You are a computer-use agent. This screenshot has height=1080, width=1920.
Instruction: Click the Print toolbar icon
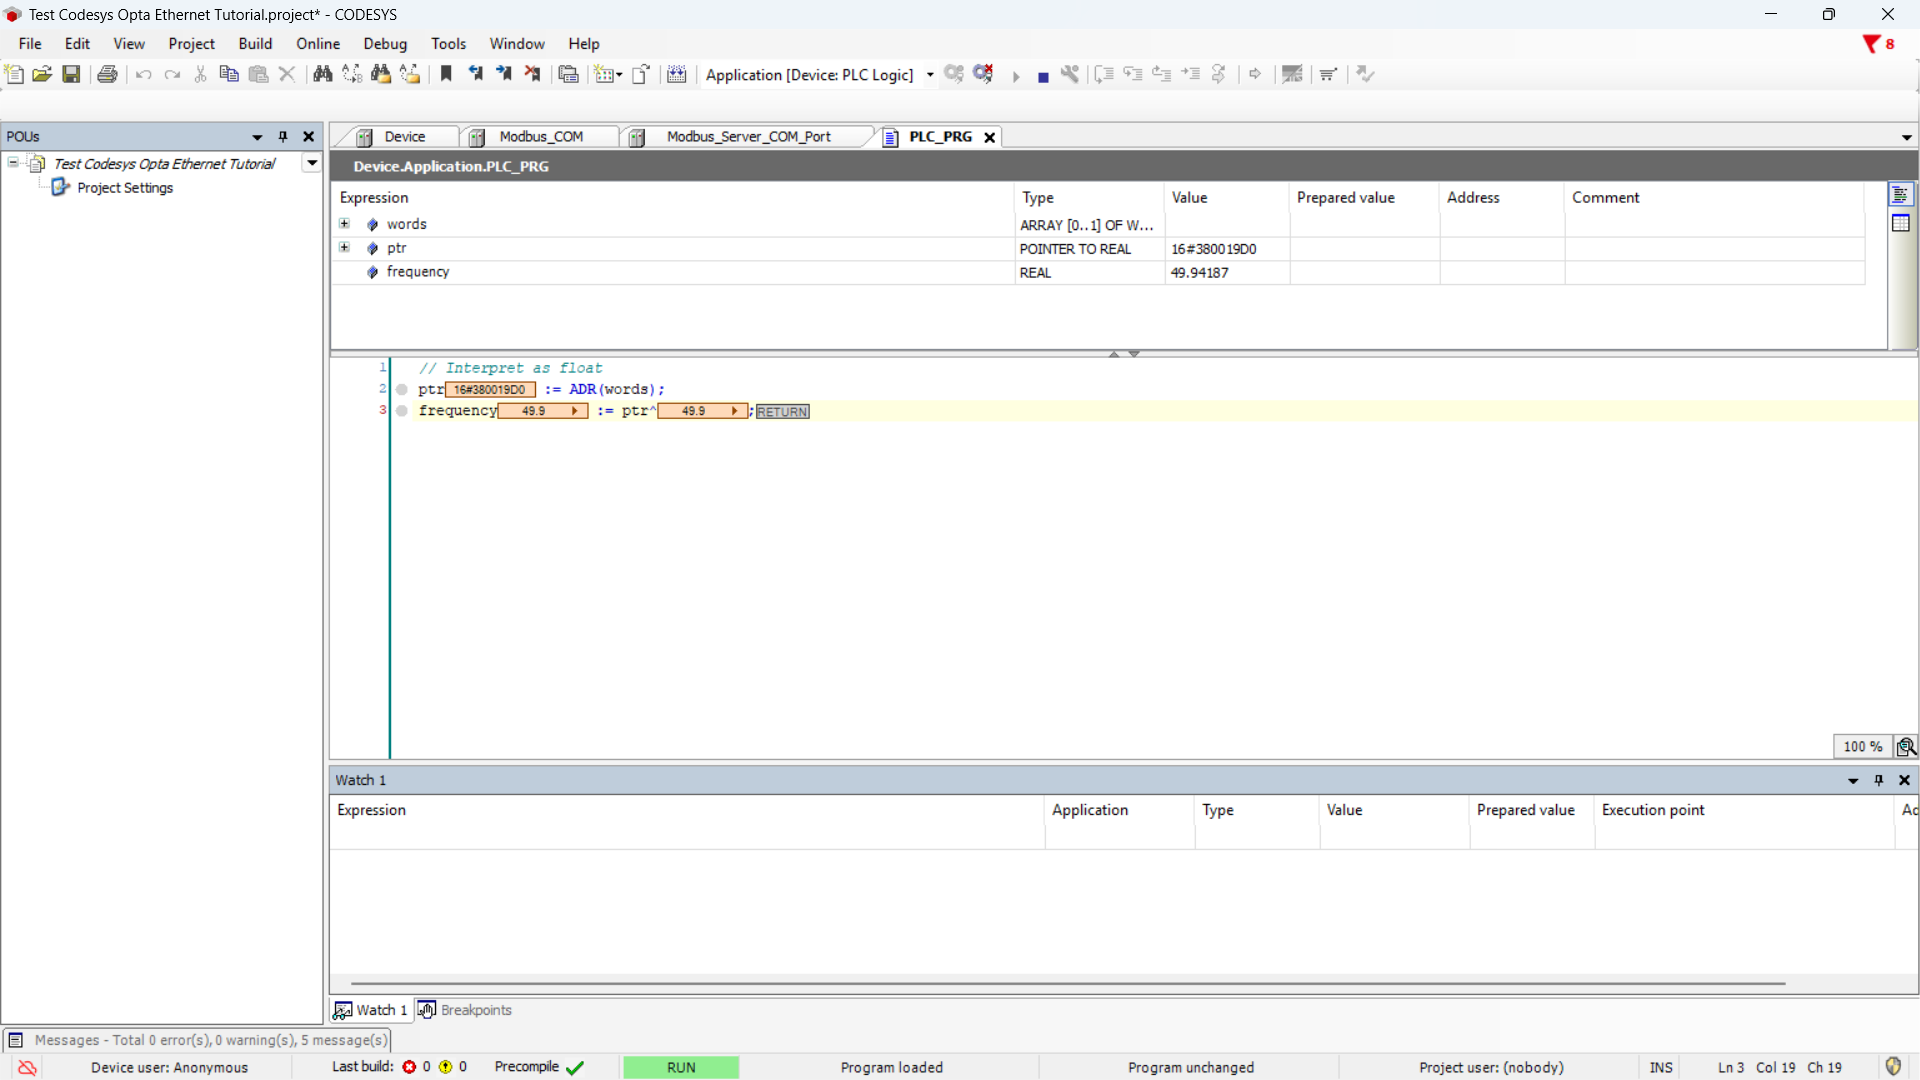(x=107, y=74)
